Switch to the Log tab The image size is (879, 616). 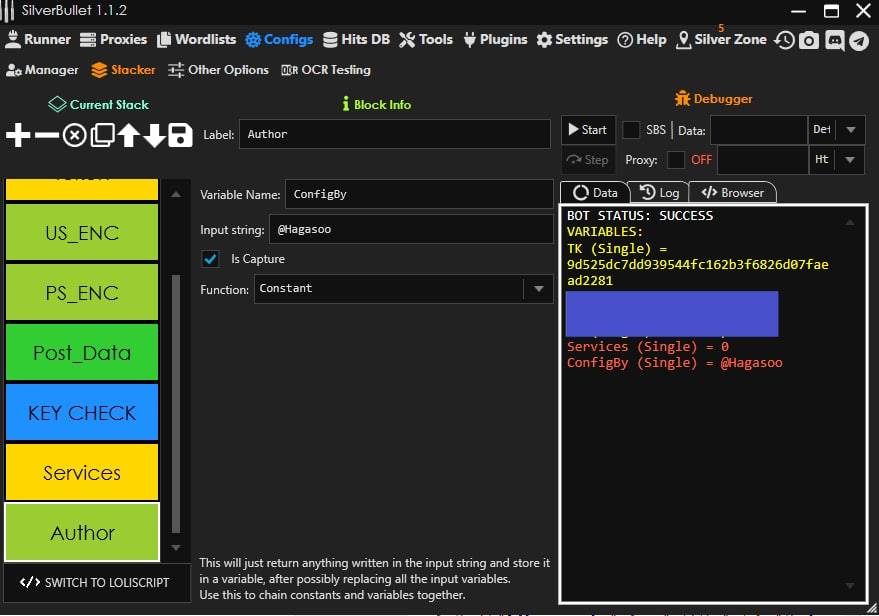[659, 192]
